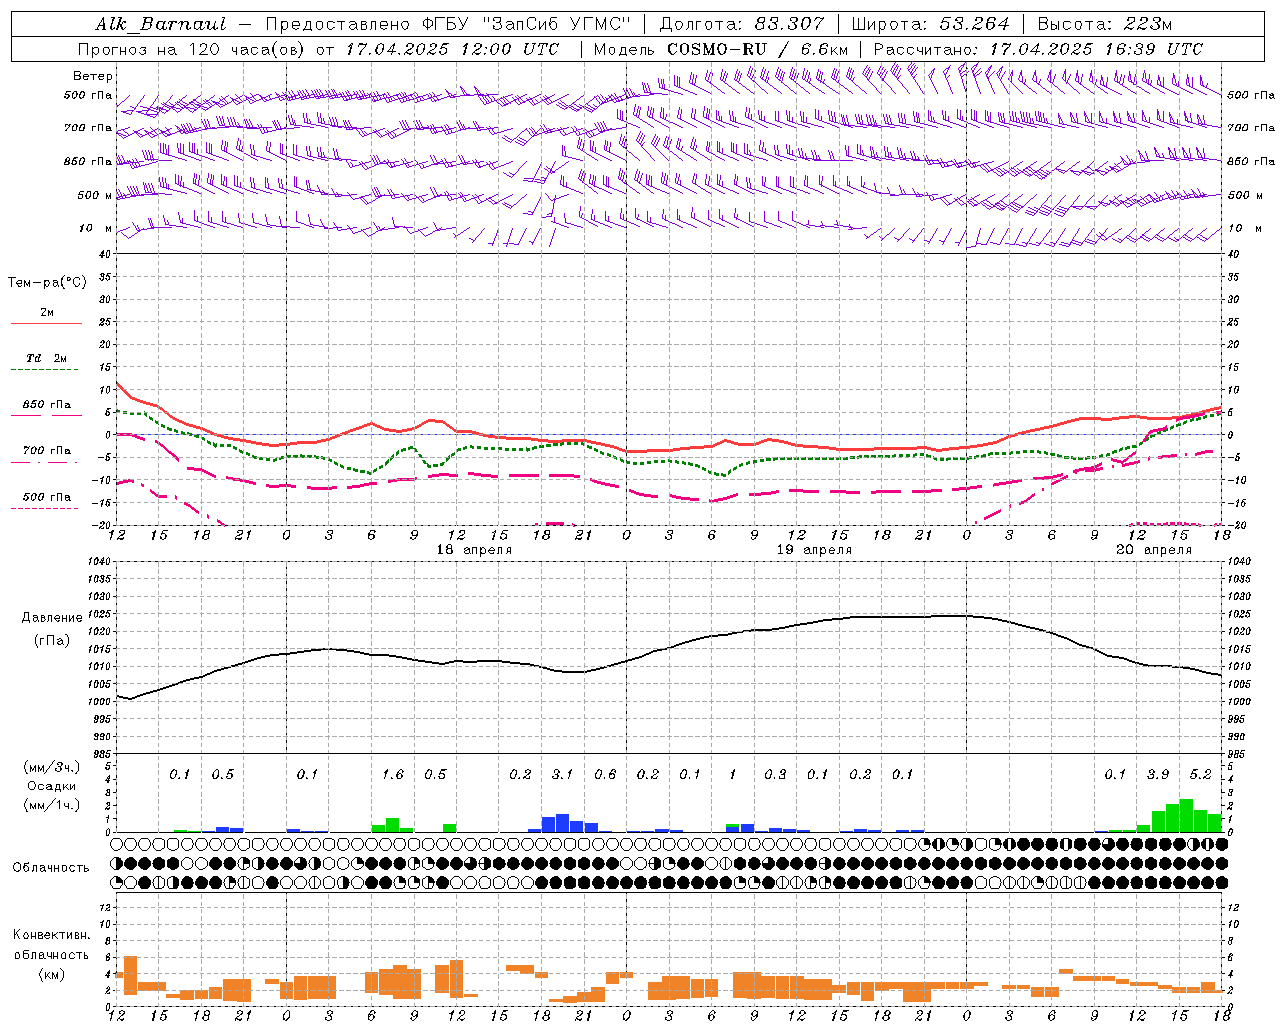The image size is (1280, 1024).
Task: Click the "Облачность" cloud cover label
Action: point(51,867)
